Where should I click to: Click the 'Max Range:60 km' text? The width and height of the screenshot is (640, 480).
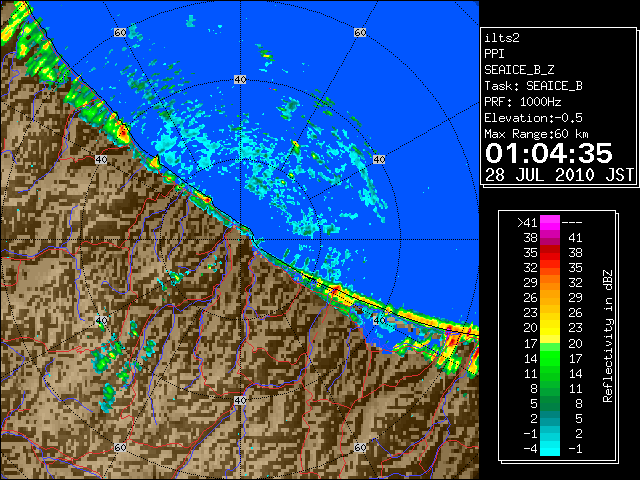pyautogui.click(x=536, y=134)
